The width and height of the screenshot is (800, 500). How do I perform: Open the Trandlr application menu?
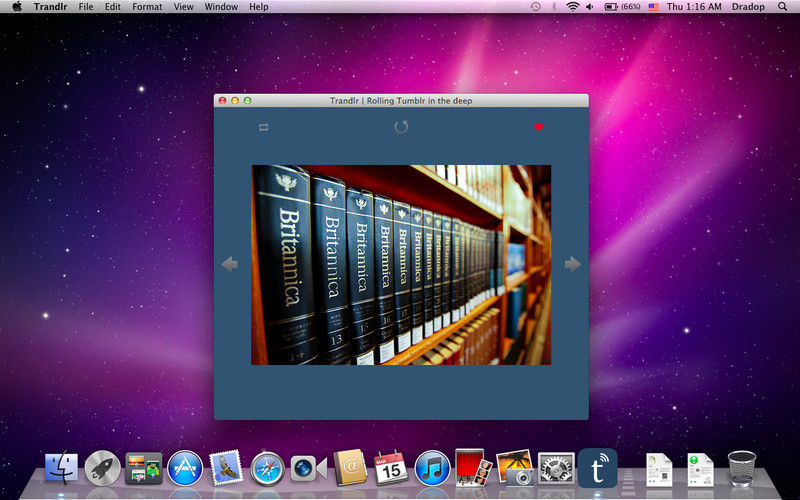tap(51, 7)
